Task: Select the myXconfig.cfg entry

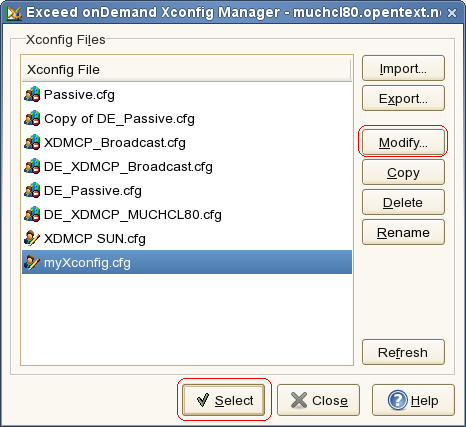Action: pyautogui.click(x=187, y=262)
